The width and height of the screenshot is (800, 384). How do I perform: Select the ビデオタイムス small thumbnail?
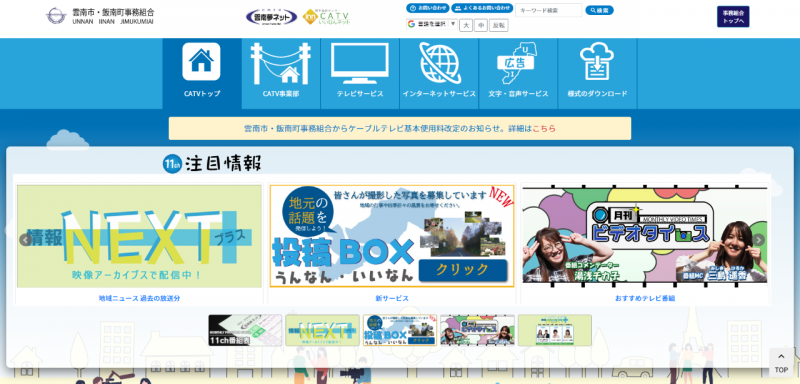478,330
